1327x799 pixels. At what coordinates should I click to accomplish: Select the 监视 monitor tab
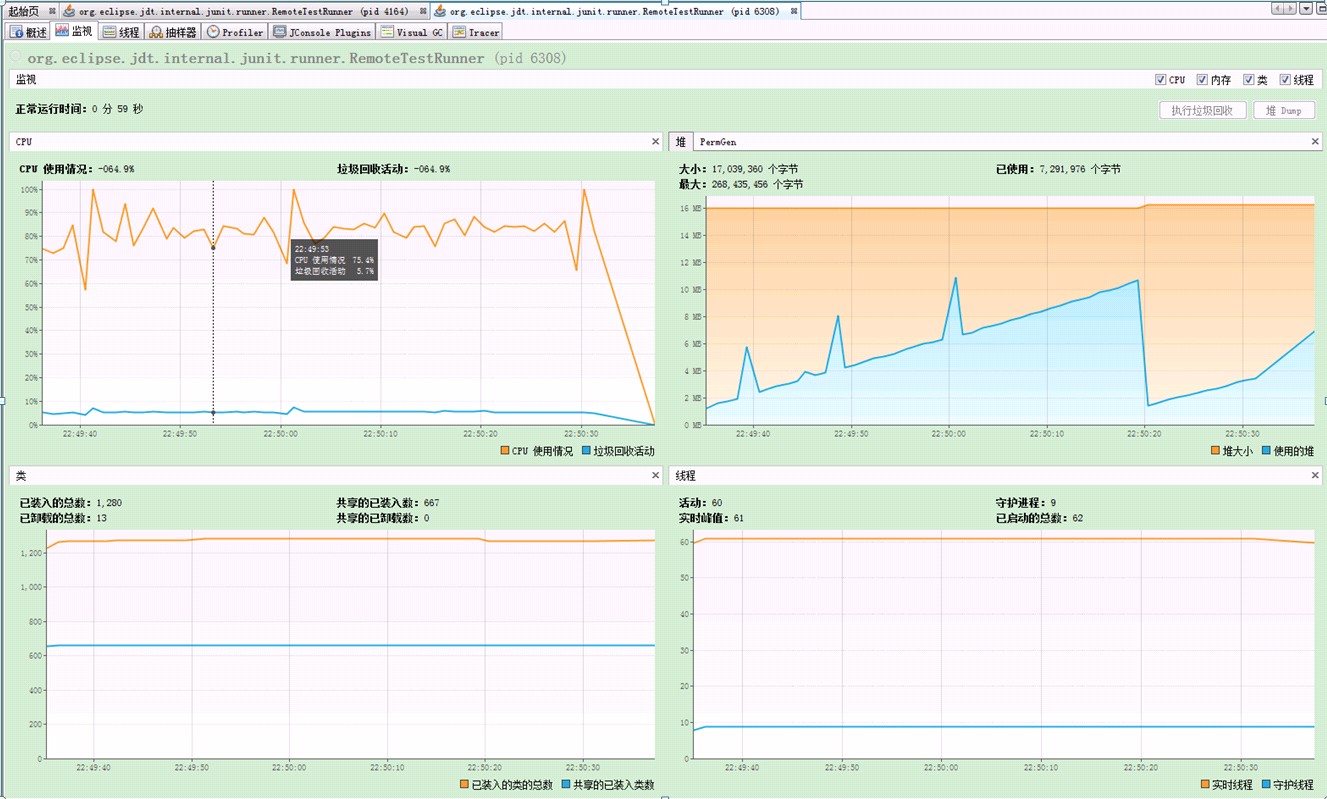(74, 32)
